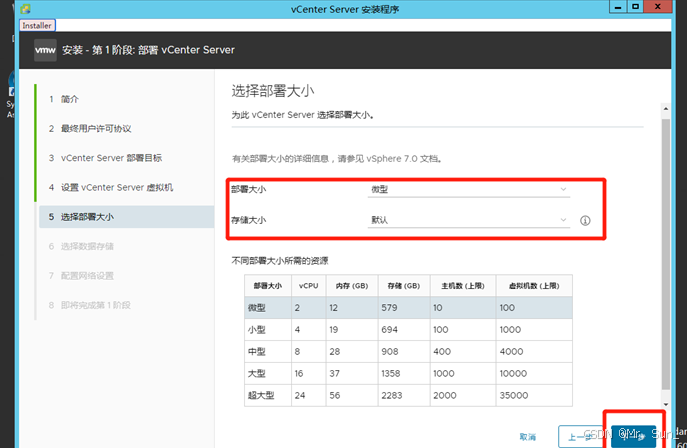Click storage value 2283 in 超大型 row
This screenshot has width=687, height=448.
(391, 395)
